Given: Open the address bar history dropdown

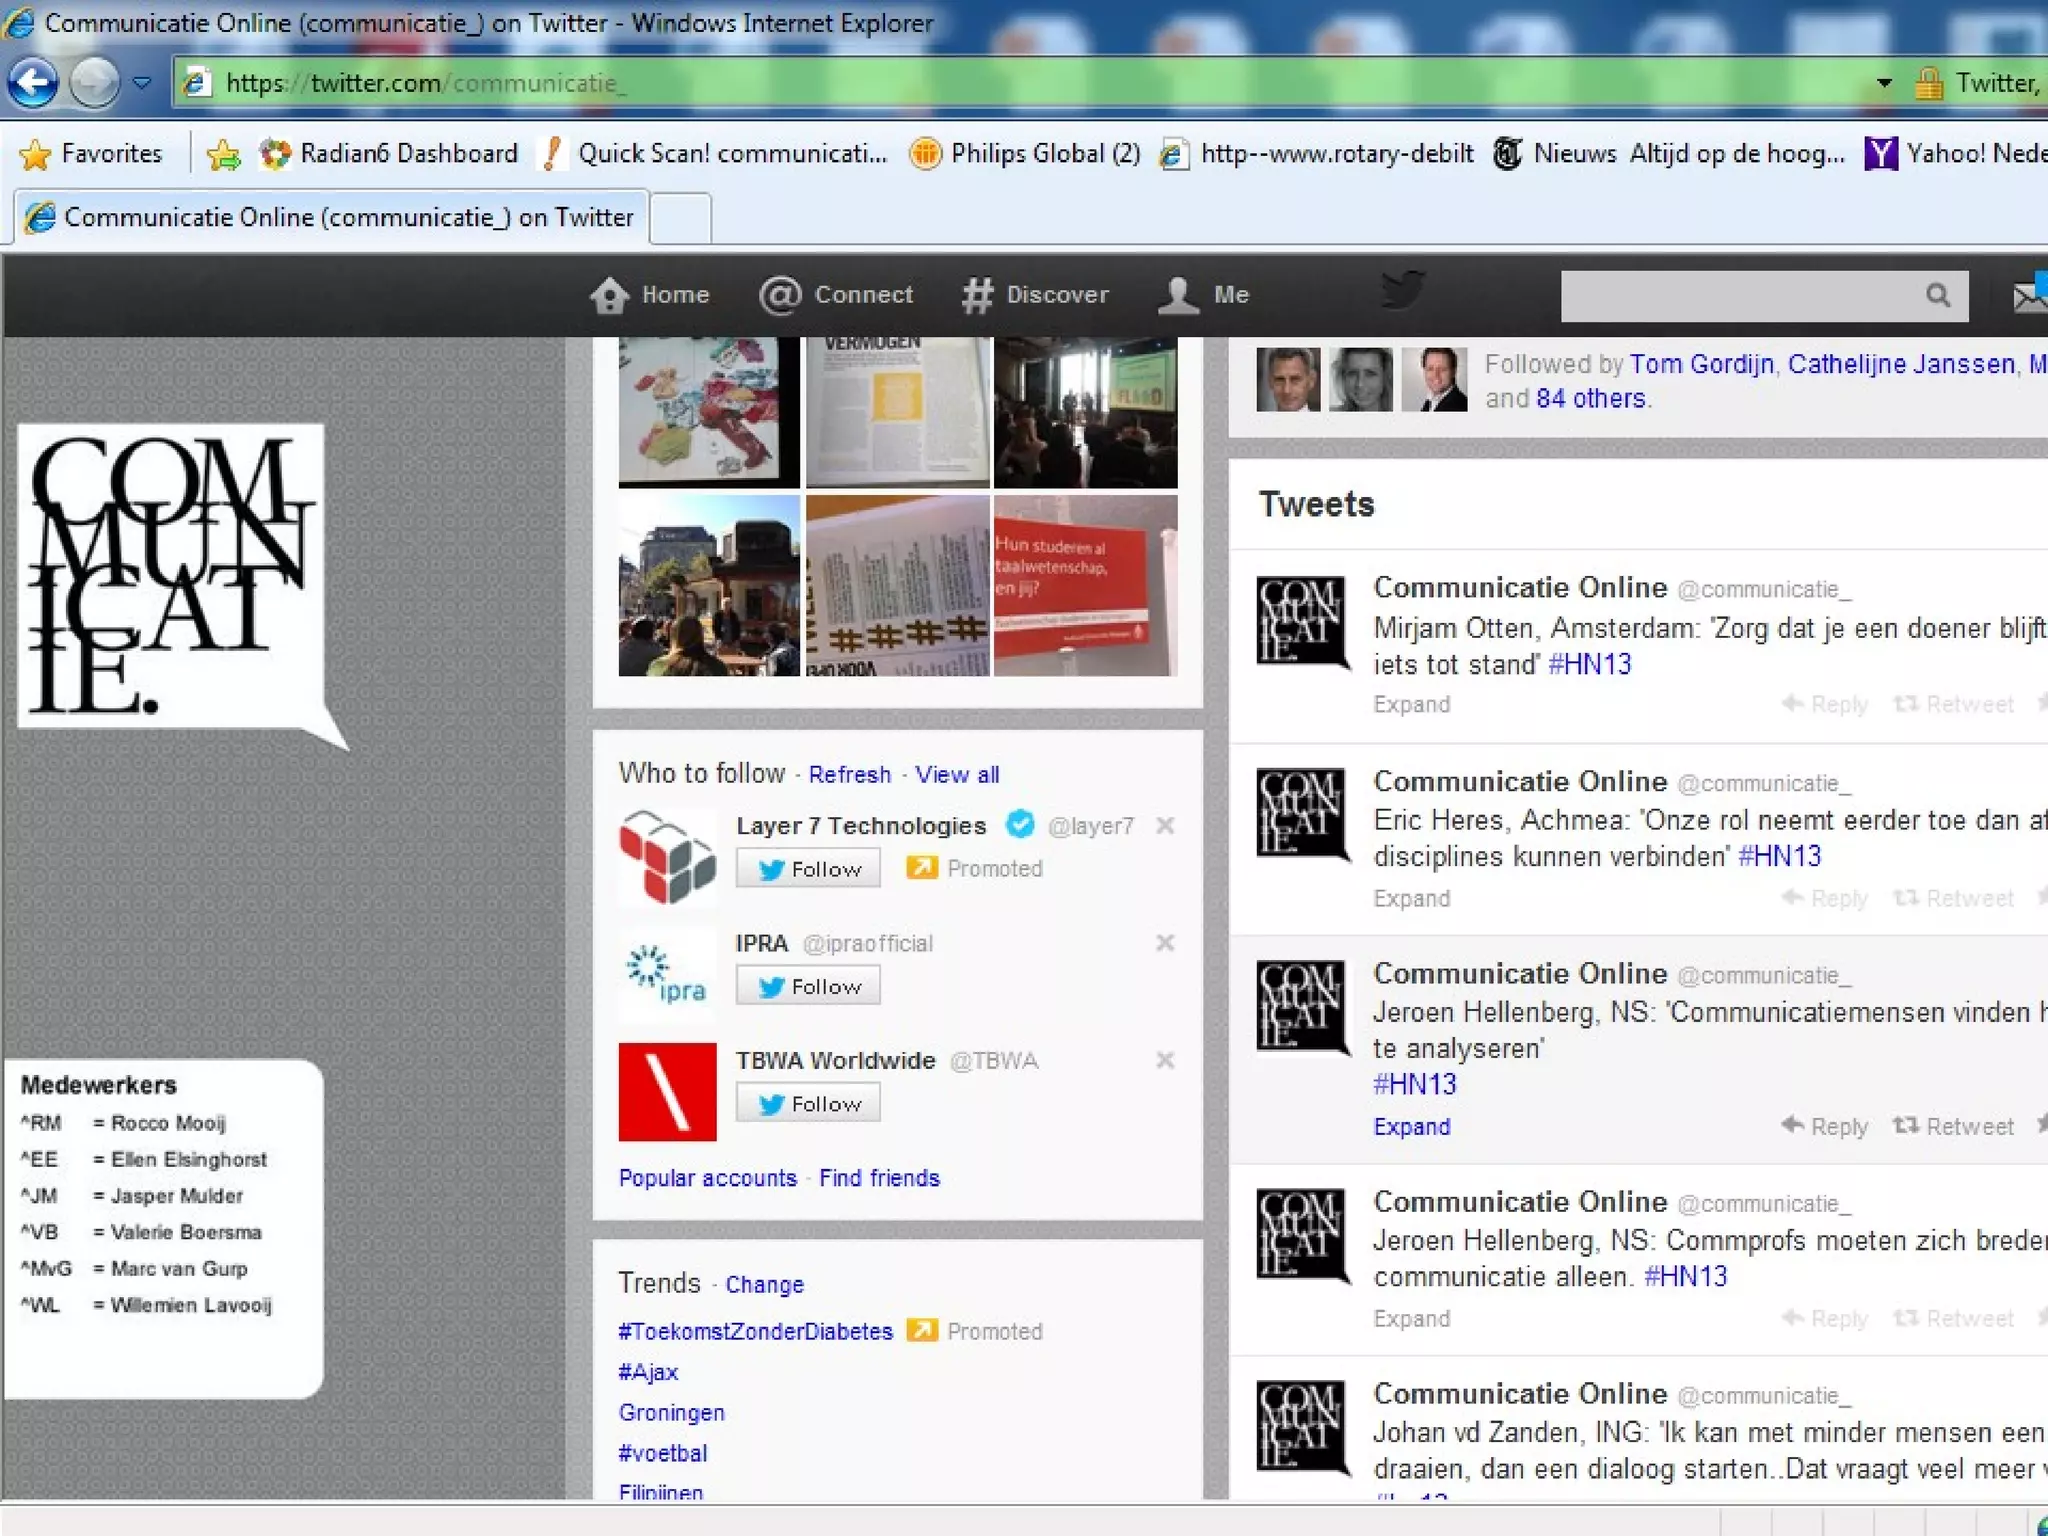Looking at the screenshot, I should 1884,83.
